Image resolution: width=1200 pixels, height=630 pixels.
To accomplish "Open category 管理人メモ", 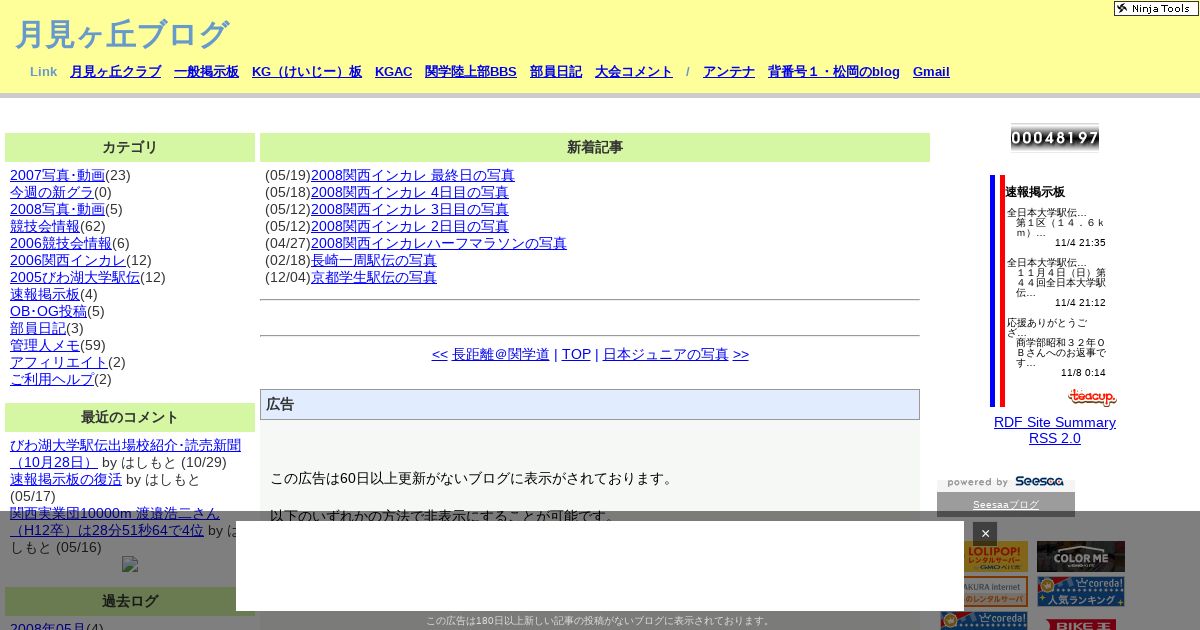I will pyautogui.click(x=45, y=345).
